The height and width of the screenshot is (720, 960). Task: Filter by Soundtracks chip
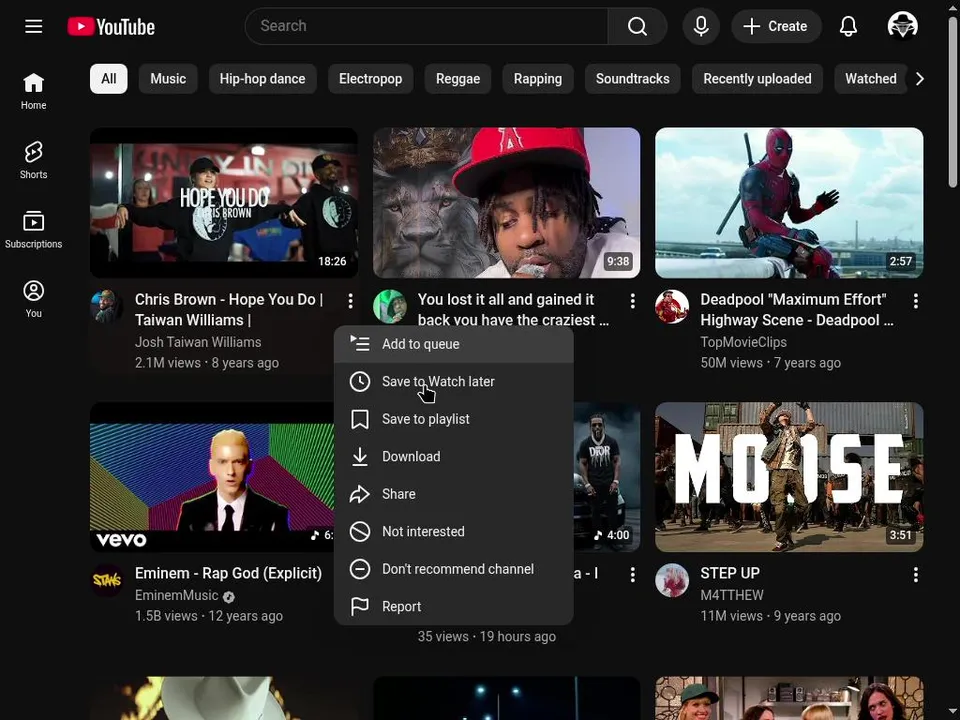[632, 79]
